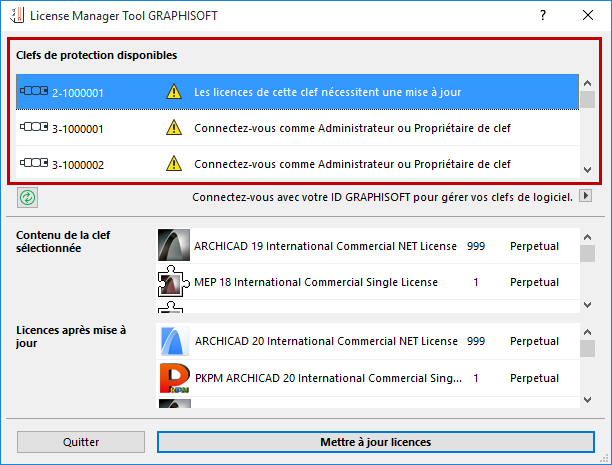Click Perpetual value for PKPM ARCHICAD 20
Viewport: 612px width, 465px height.
click(534, 378)
